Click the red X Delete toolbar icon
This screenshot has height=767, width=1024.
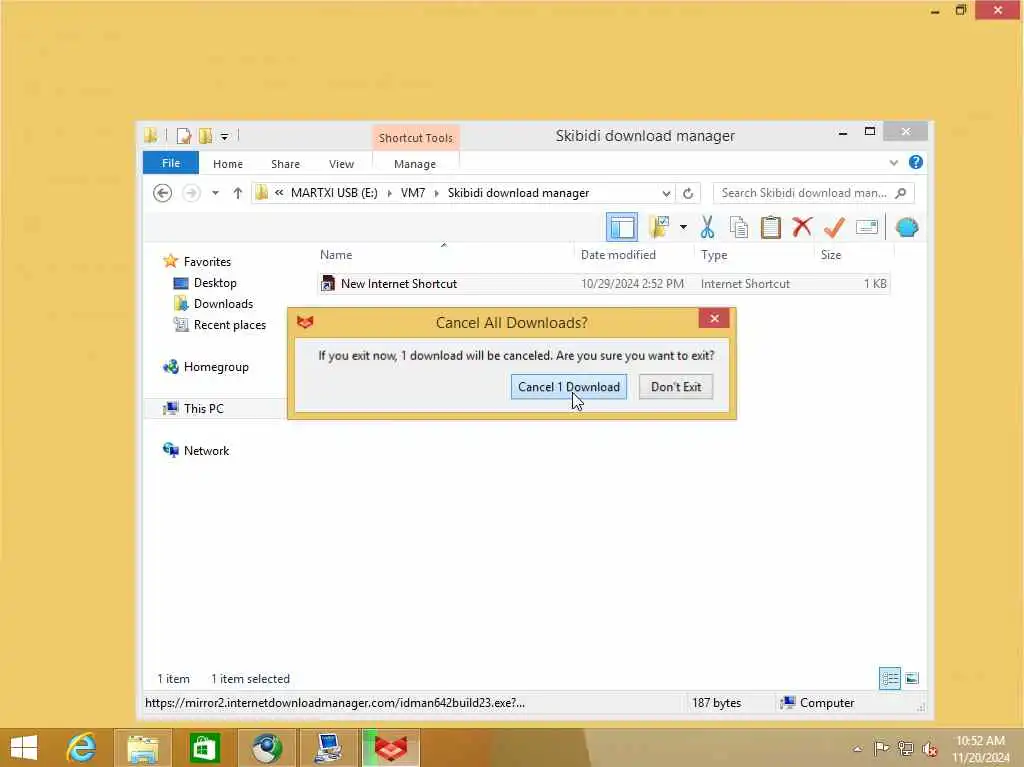[x=802, y=227]
